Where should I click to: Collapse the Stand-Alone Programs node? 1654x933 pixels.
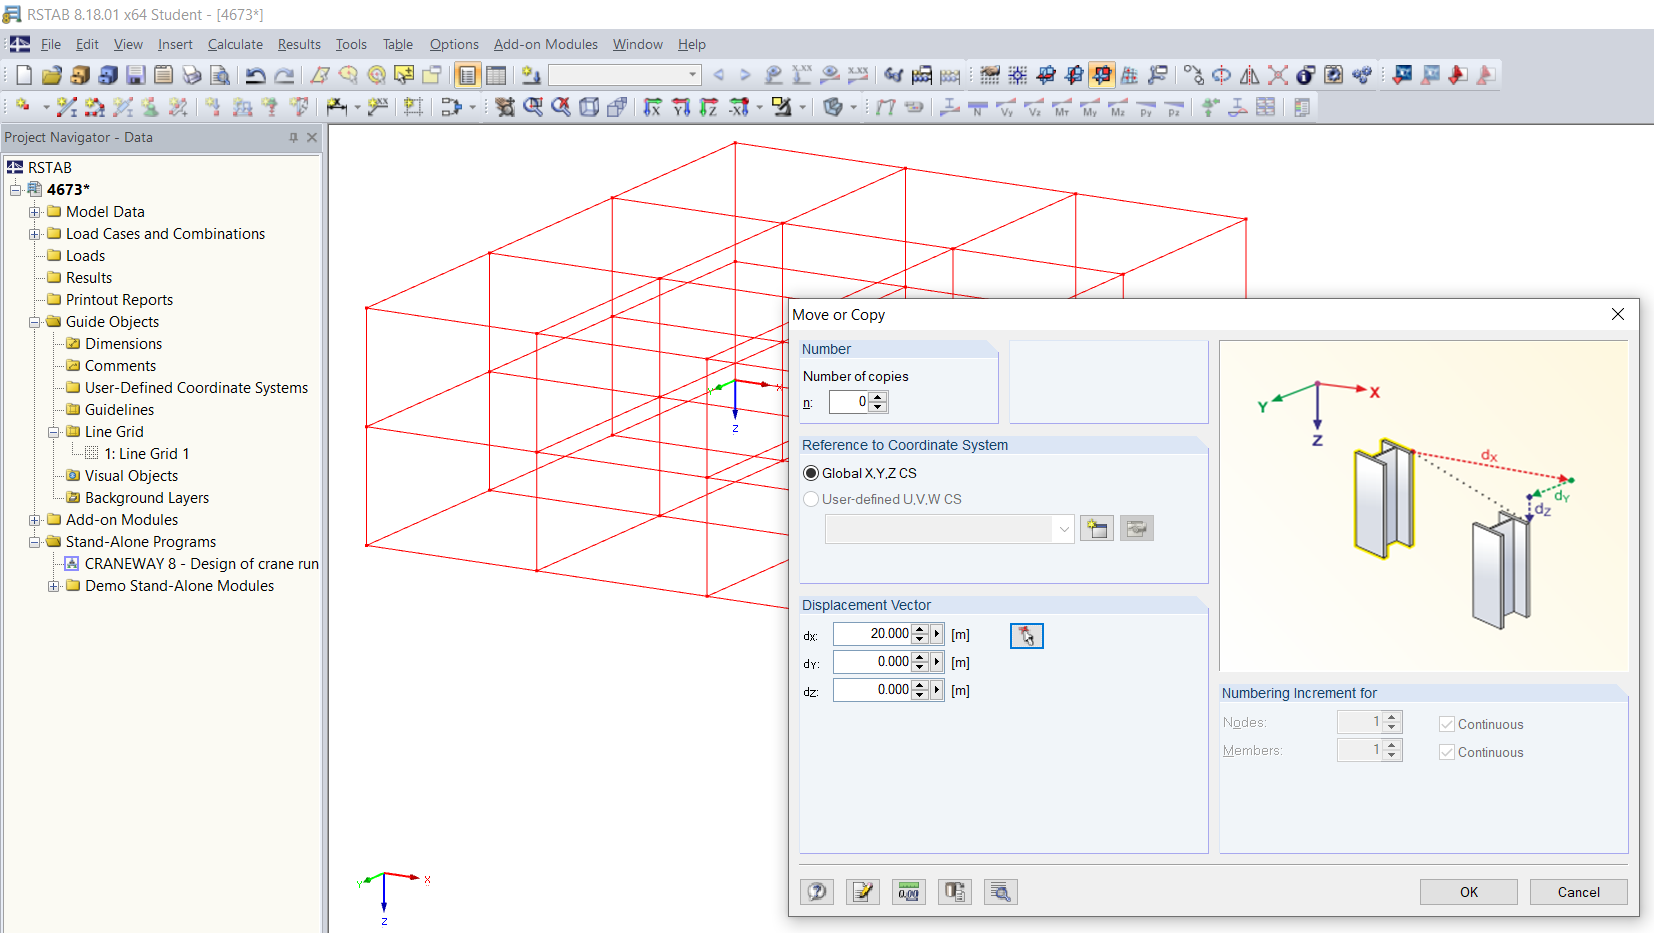click(35, 542)
